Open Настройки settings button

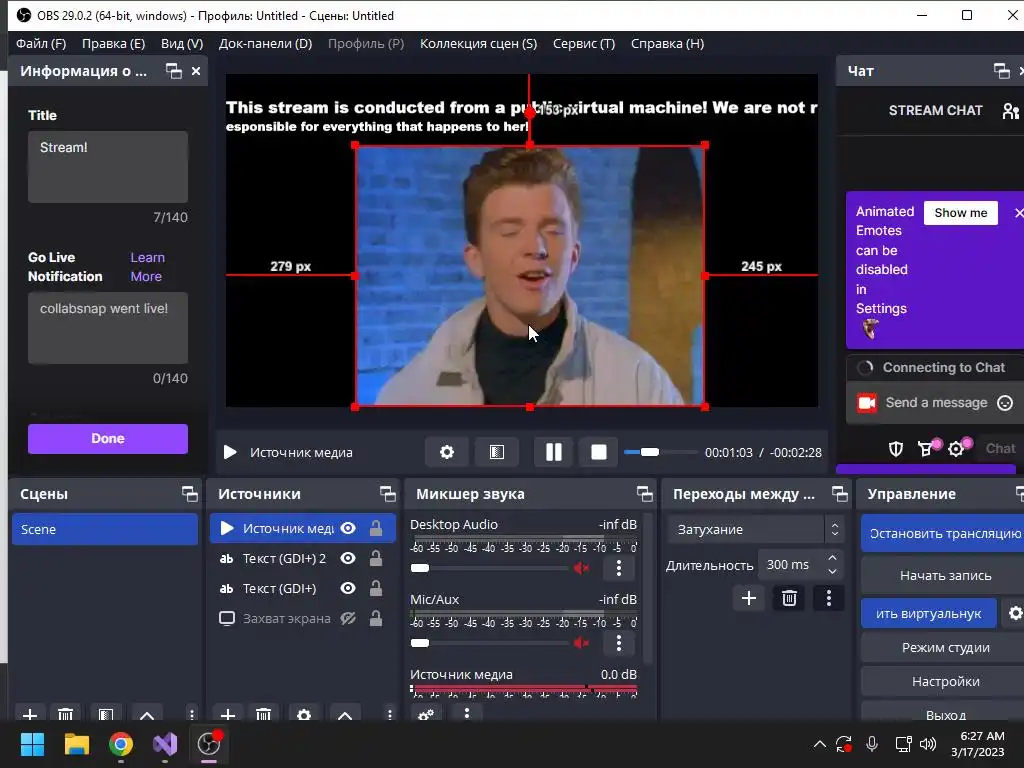943,682
